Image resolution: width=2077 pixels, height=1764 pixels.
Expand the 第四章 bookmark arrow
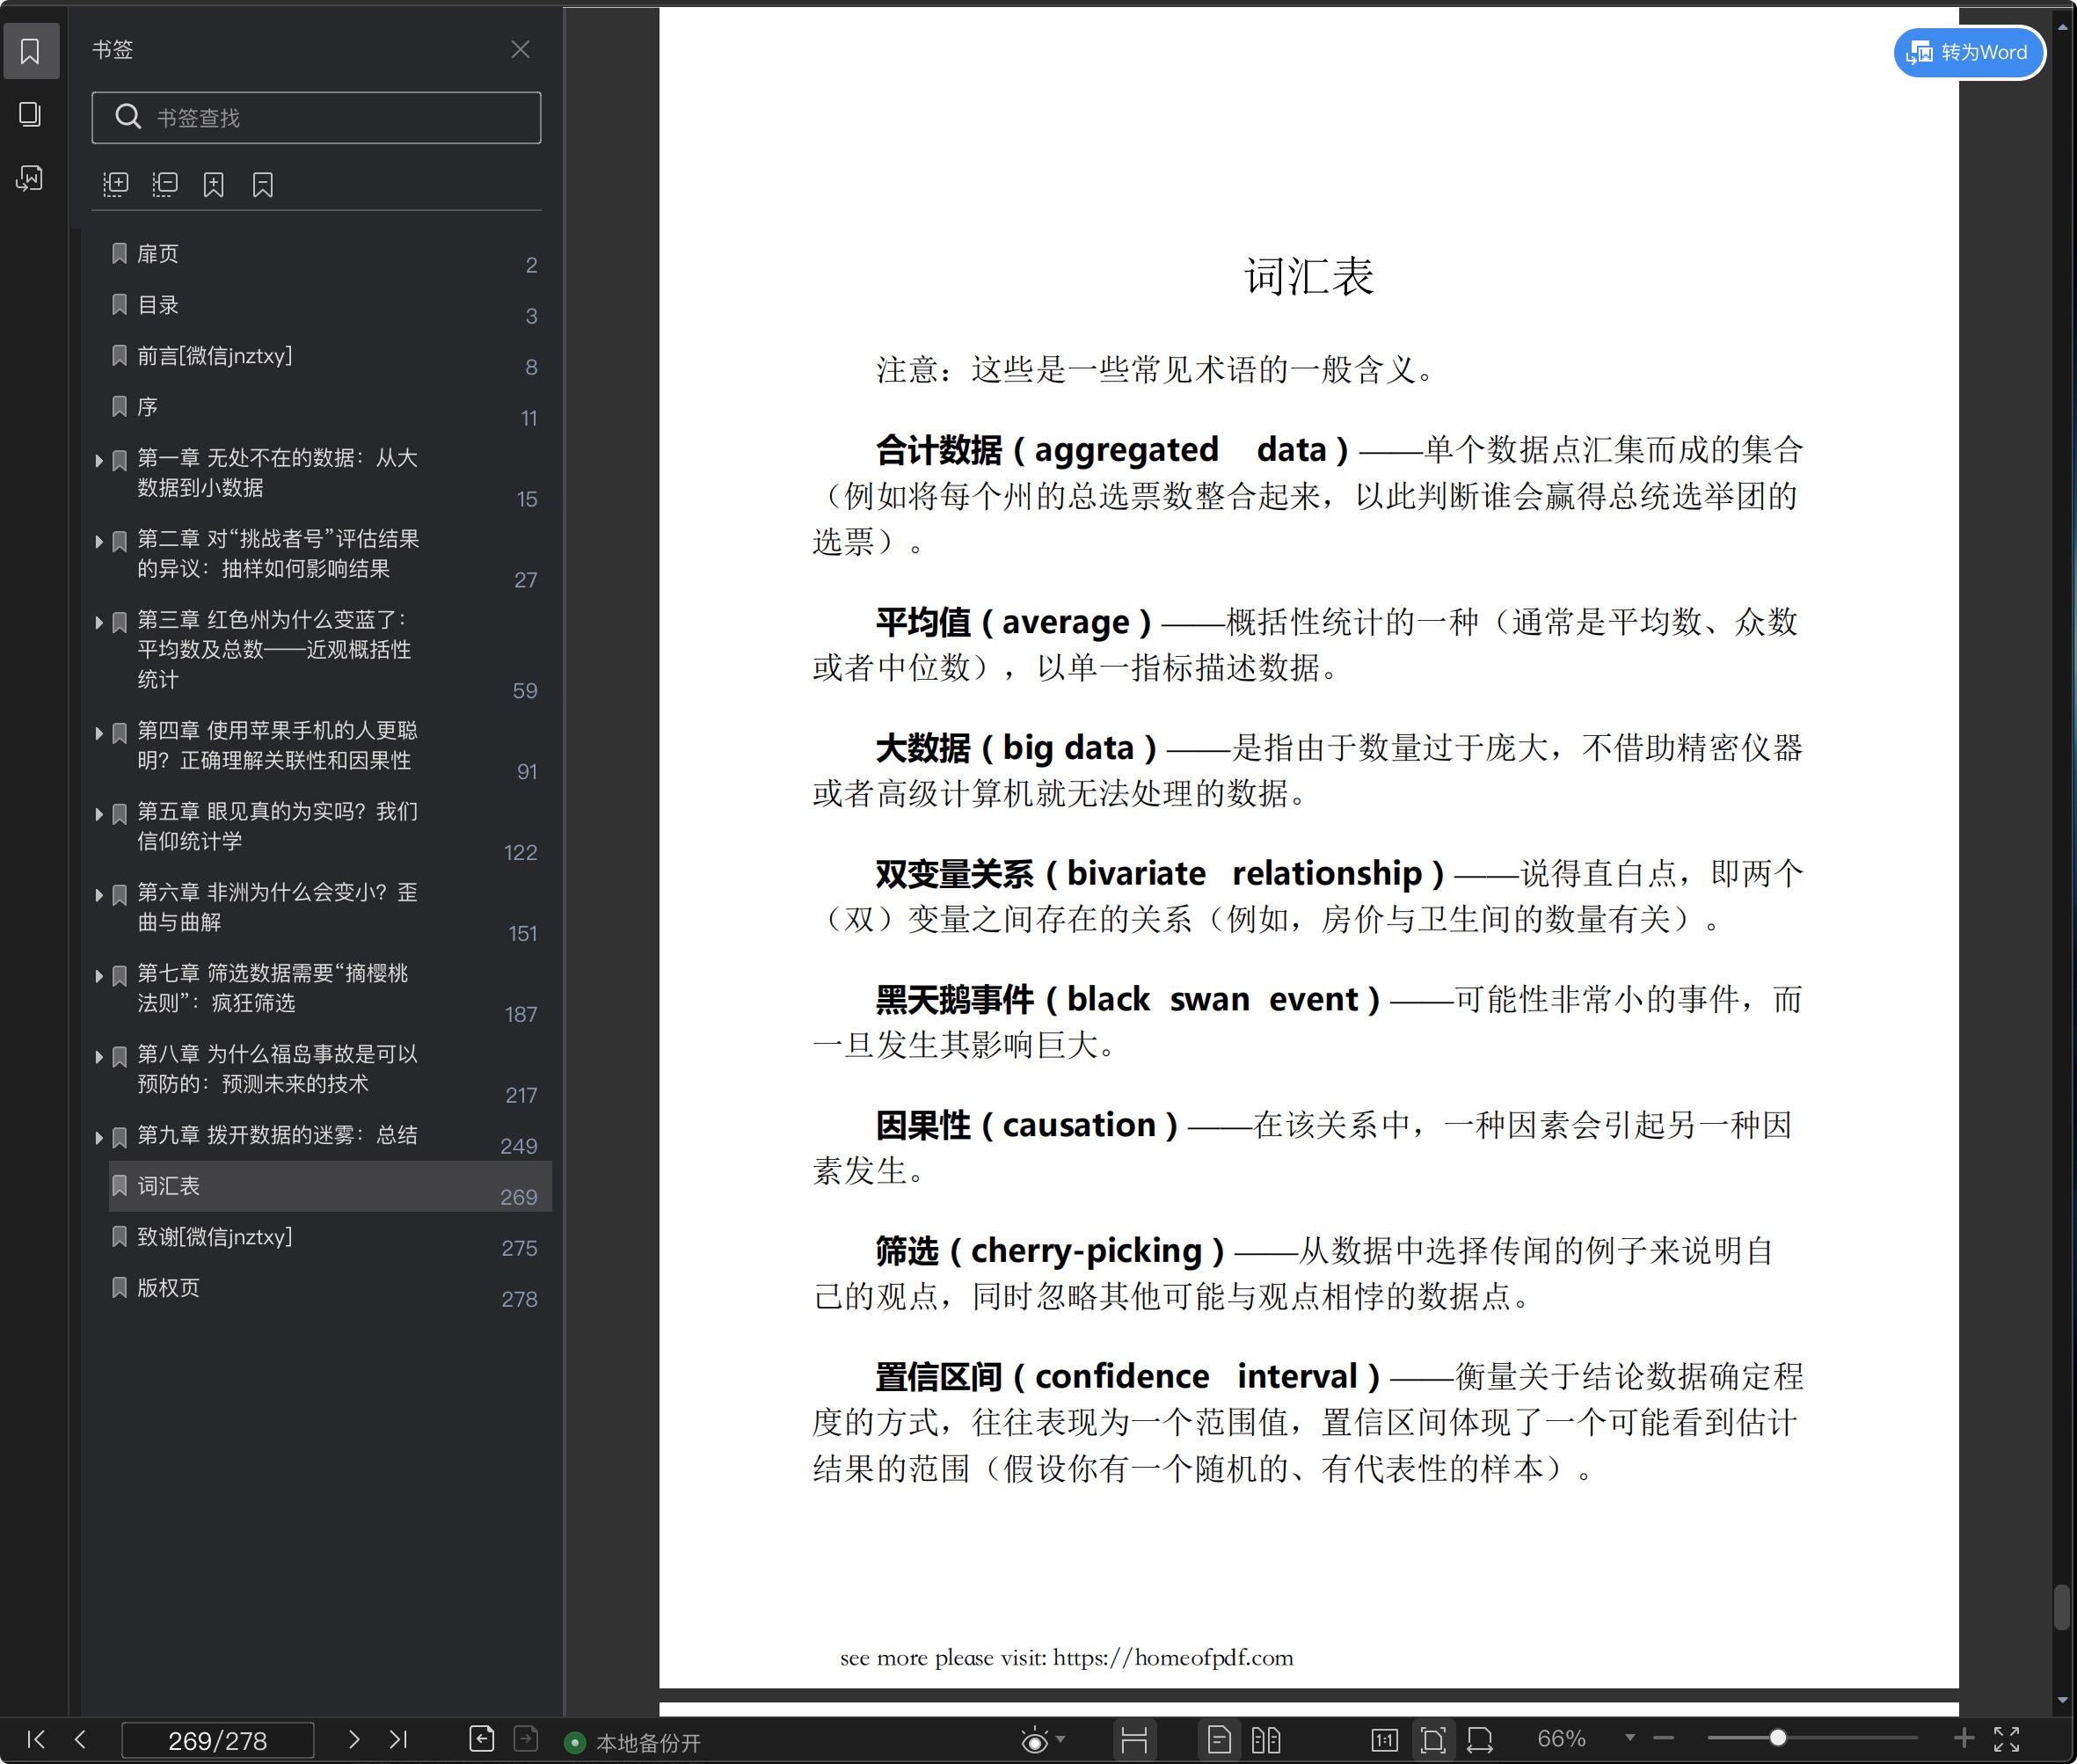[99, 733]
